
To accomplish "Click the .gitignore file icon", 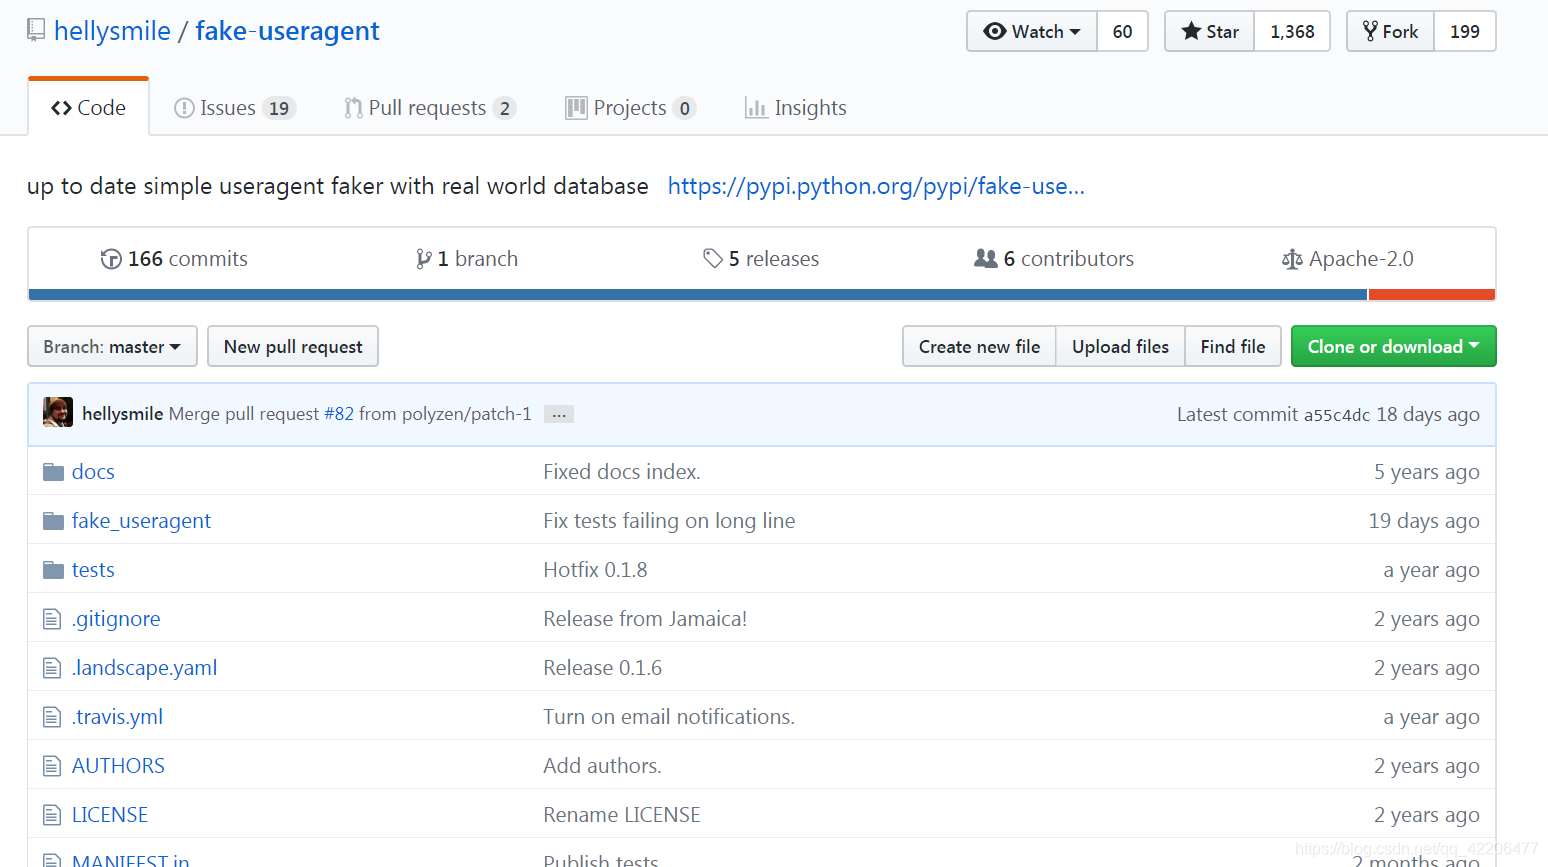I will [52, 619].
